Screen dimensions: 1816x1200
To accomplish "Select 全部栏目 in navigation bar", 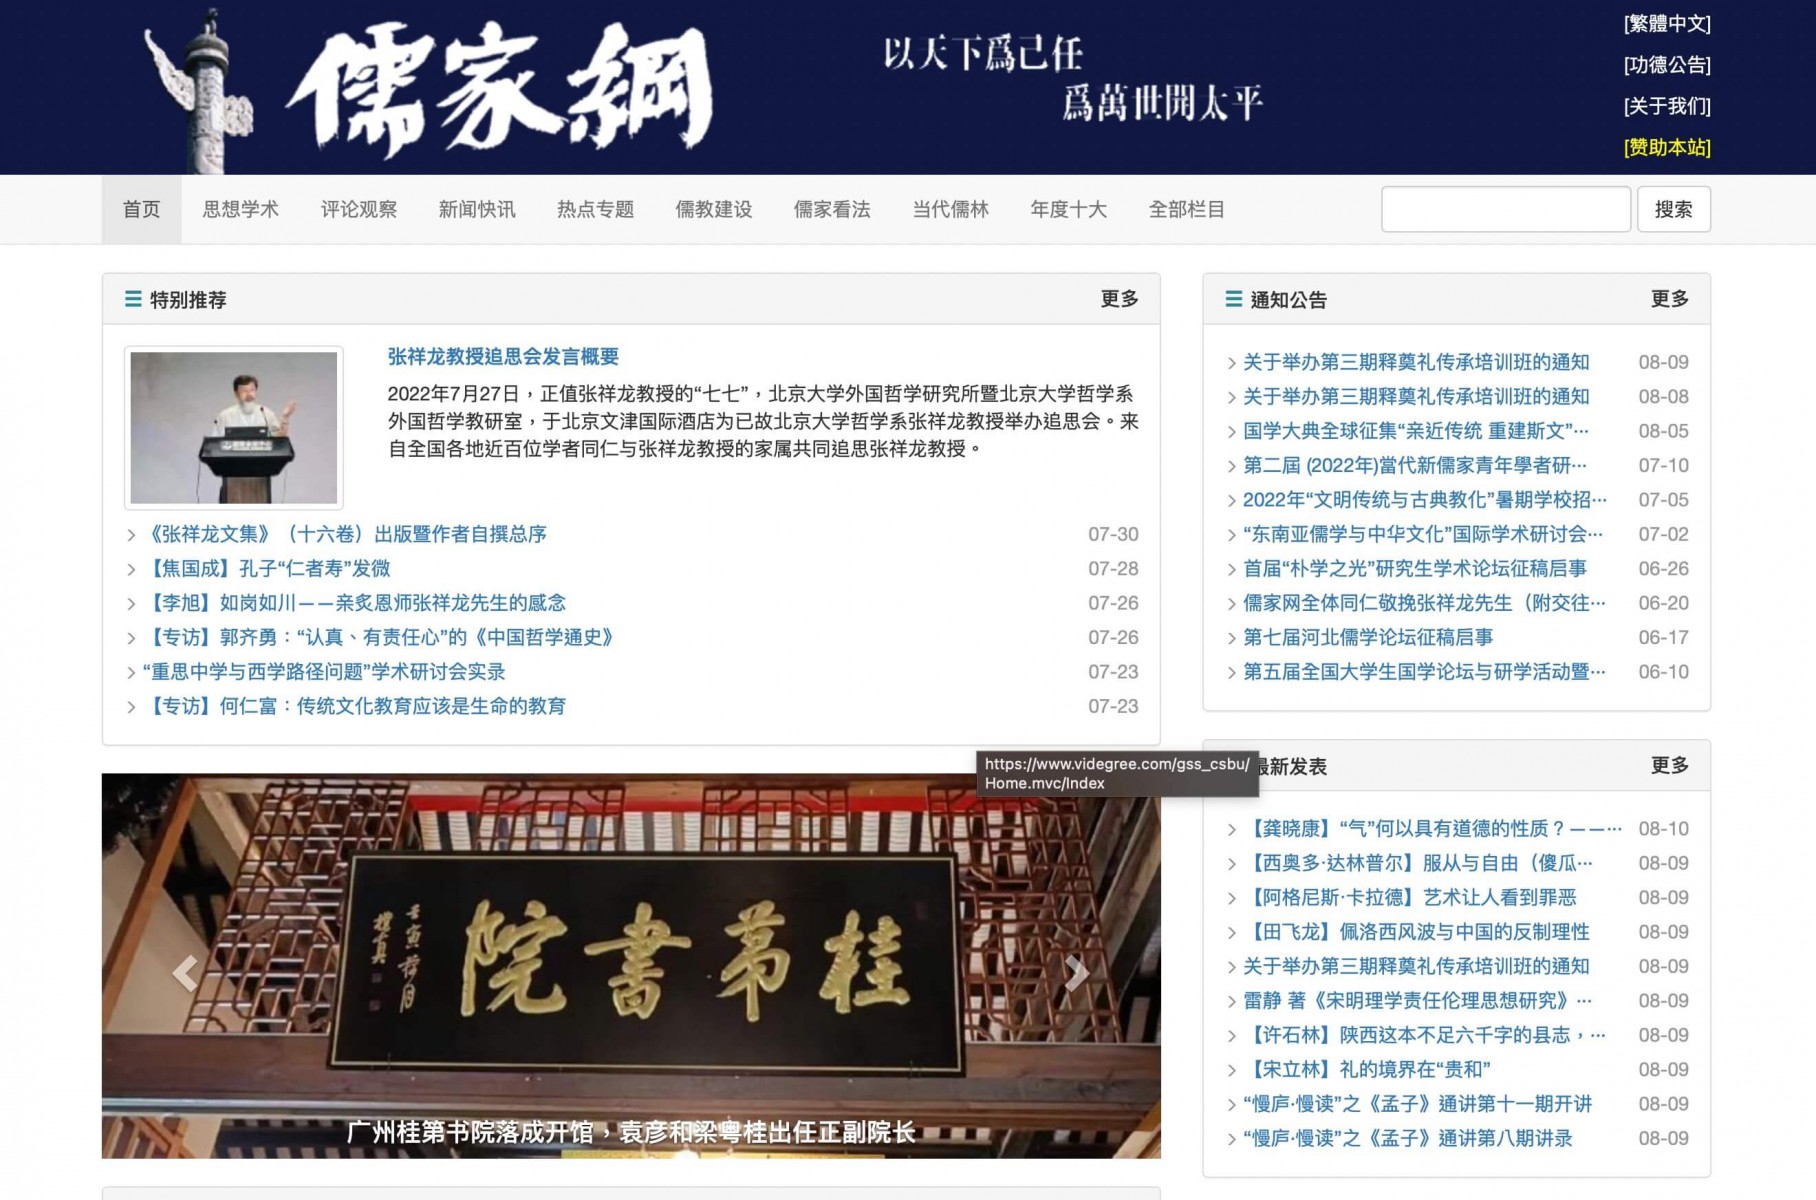I will tap(1186, 209).
